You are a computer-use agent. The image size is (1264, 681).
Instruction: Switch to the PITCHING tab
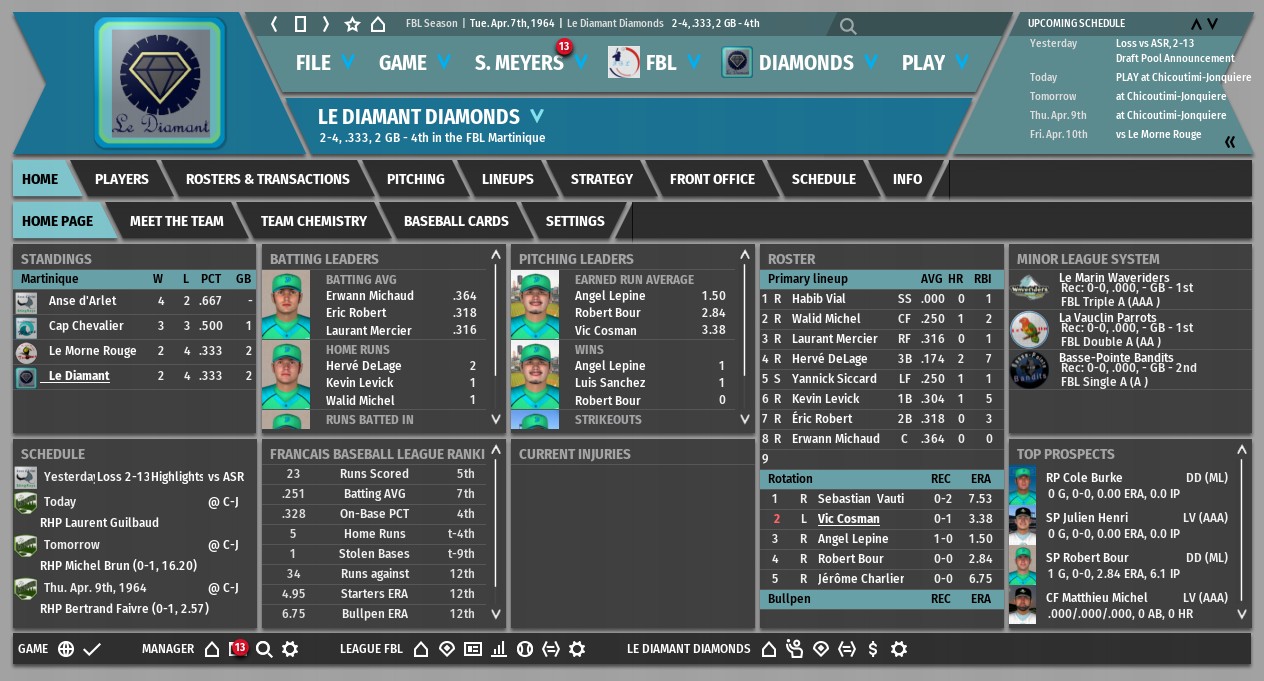click(415, 179)
